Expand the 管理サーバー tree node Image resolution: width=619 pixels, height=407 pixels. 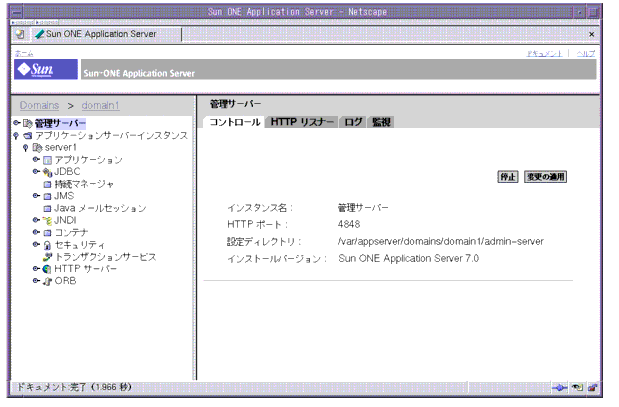tap(16, 123)
